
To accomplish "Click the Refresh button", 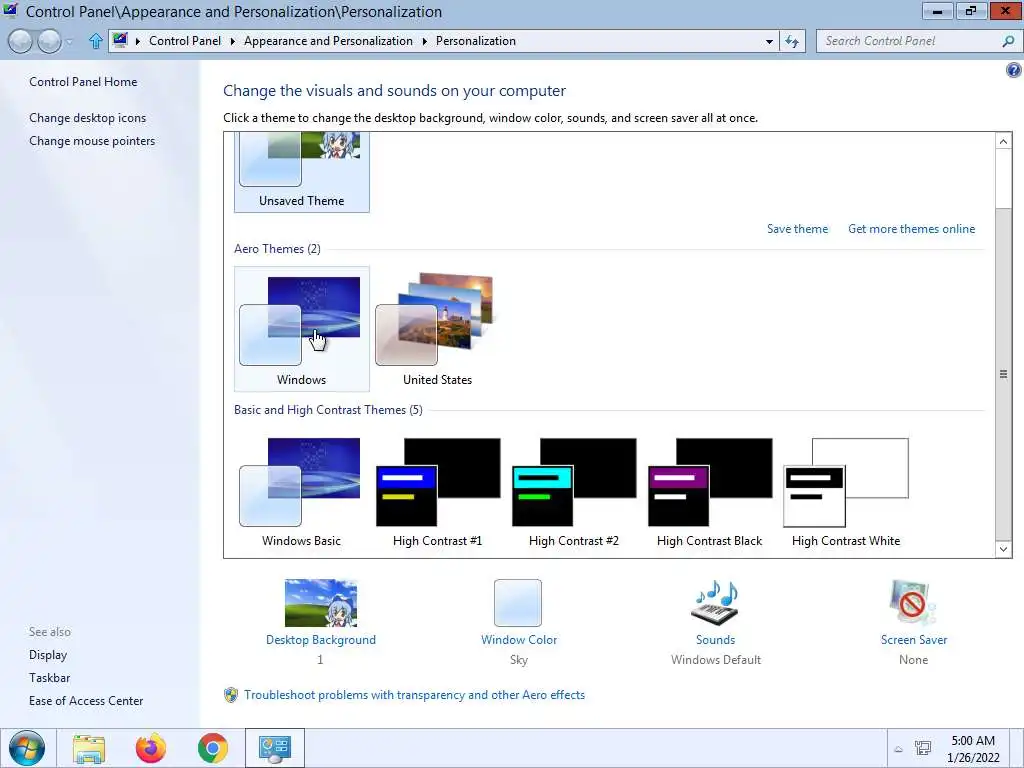I will 792,41.
